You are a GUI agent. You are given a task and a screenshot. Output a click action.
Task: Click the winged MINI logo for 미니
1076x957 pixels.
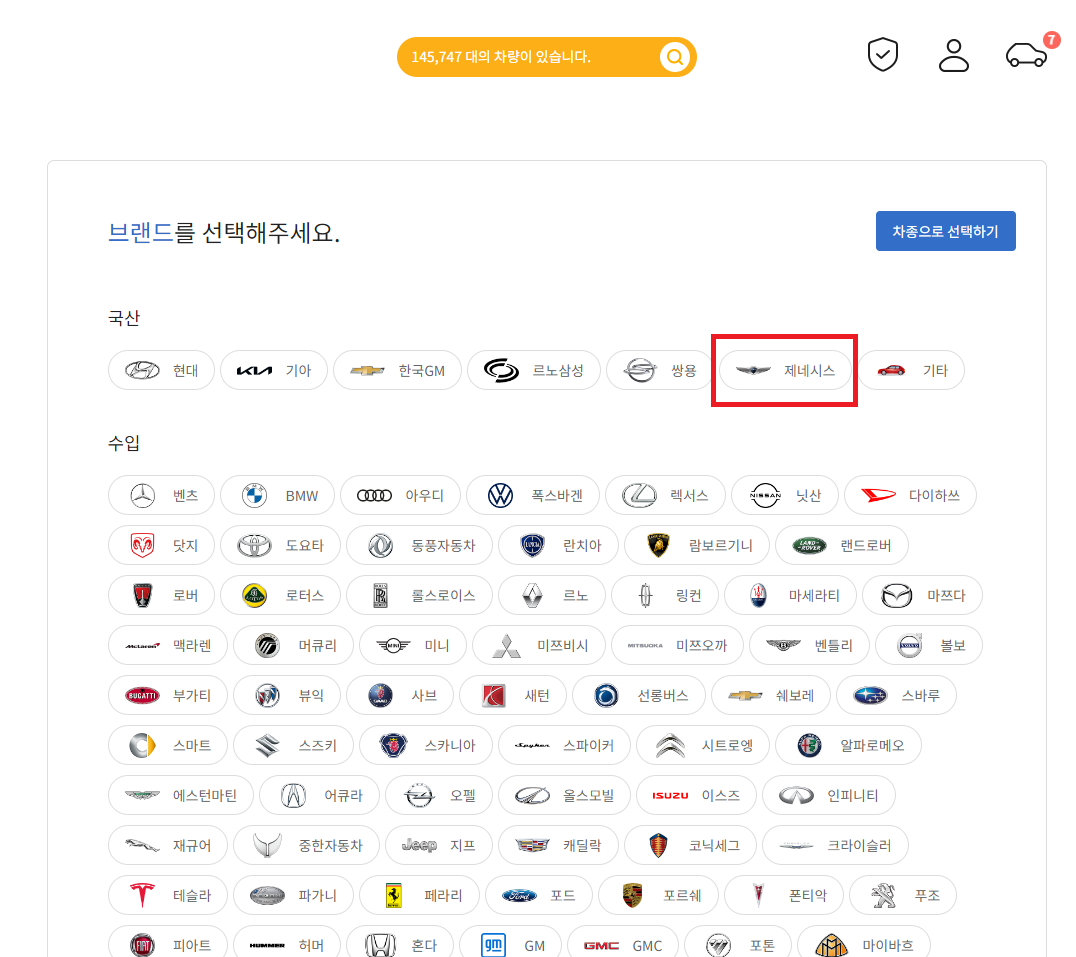(393, 646)
